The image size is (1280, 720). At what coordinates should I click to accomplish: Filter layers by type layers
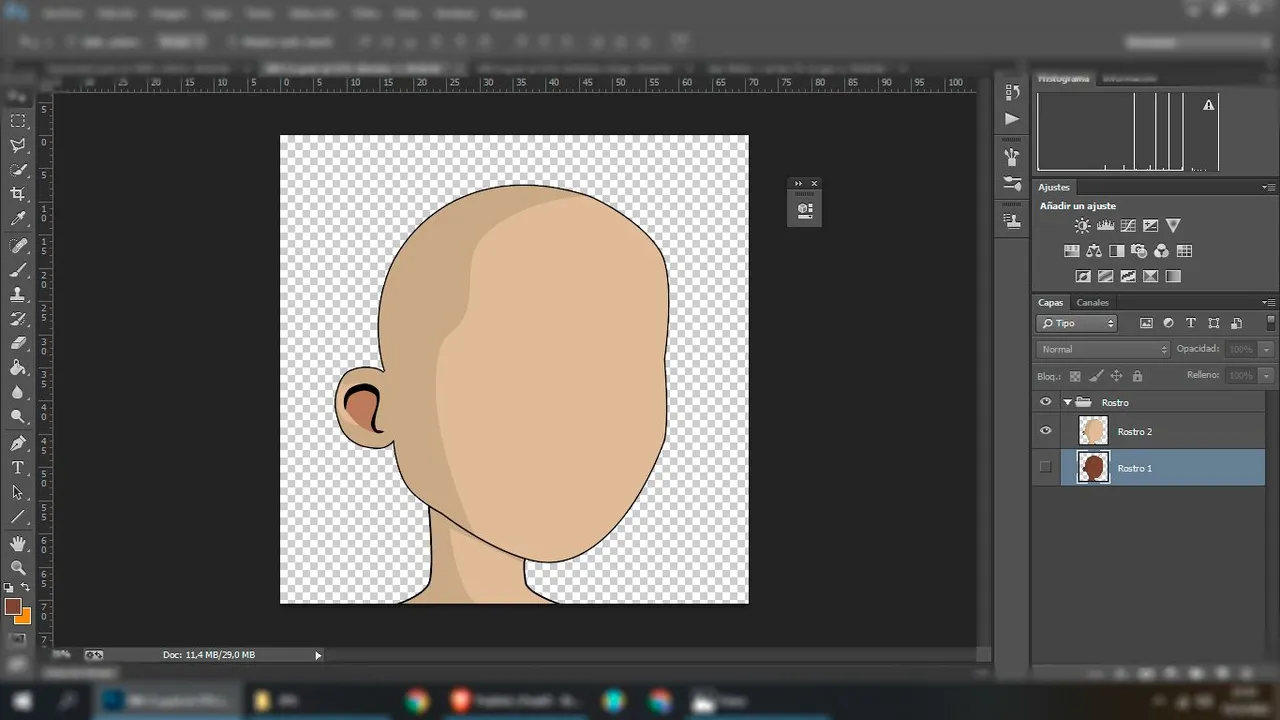pyautogui.click(x=1191, y=323)
